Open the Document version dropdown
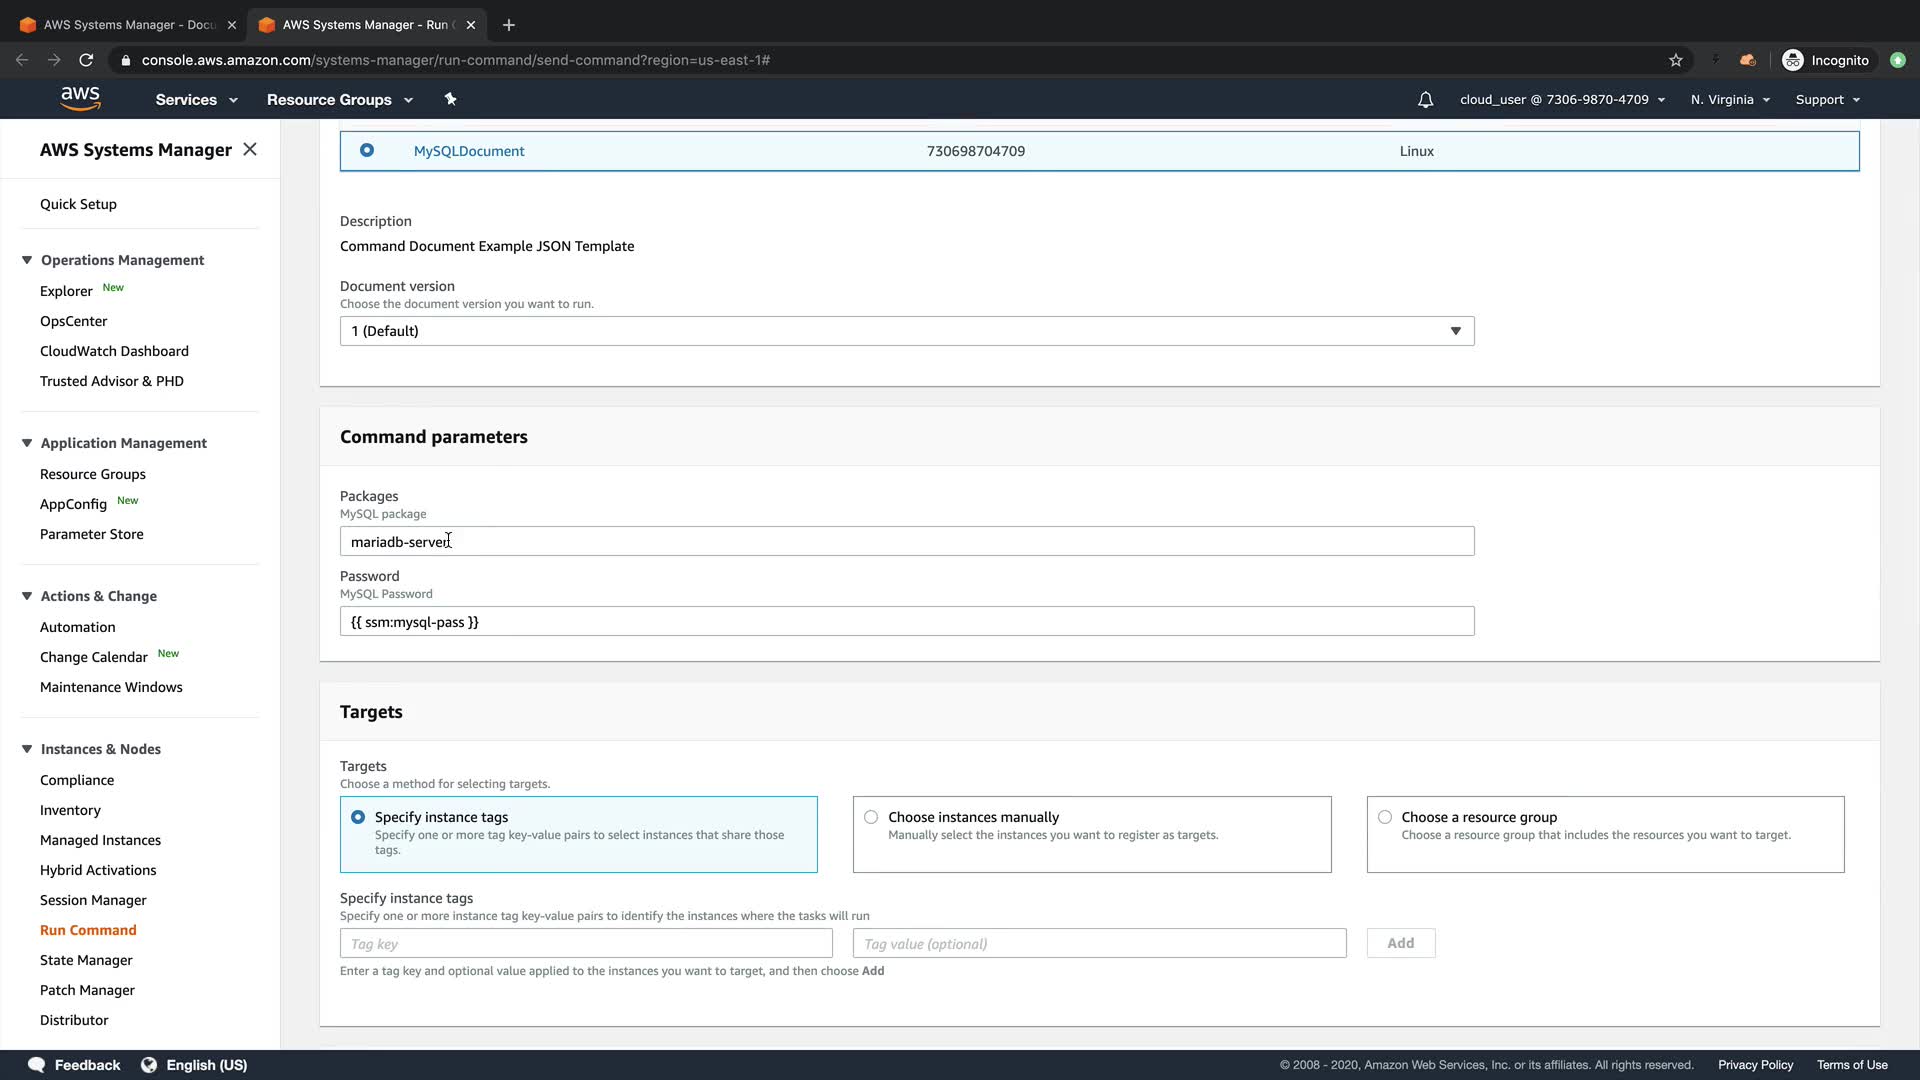 (906, 331)
